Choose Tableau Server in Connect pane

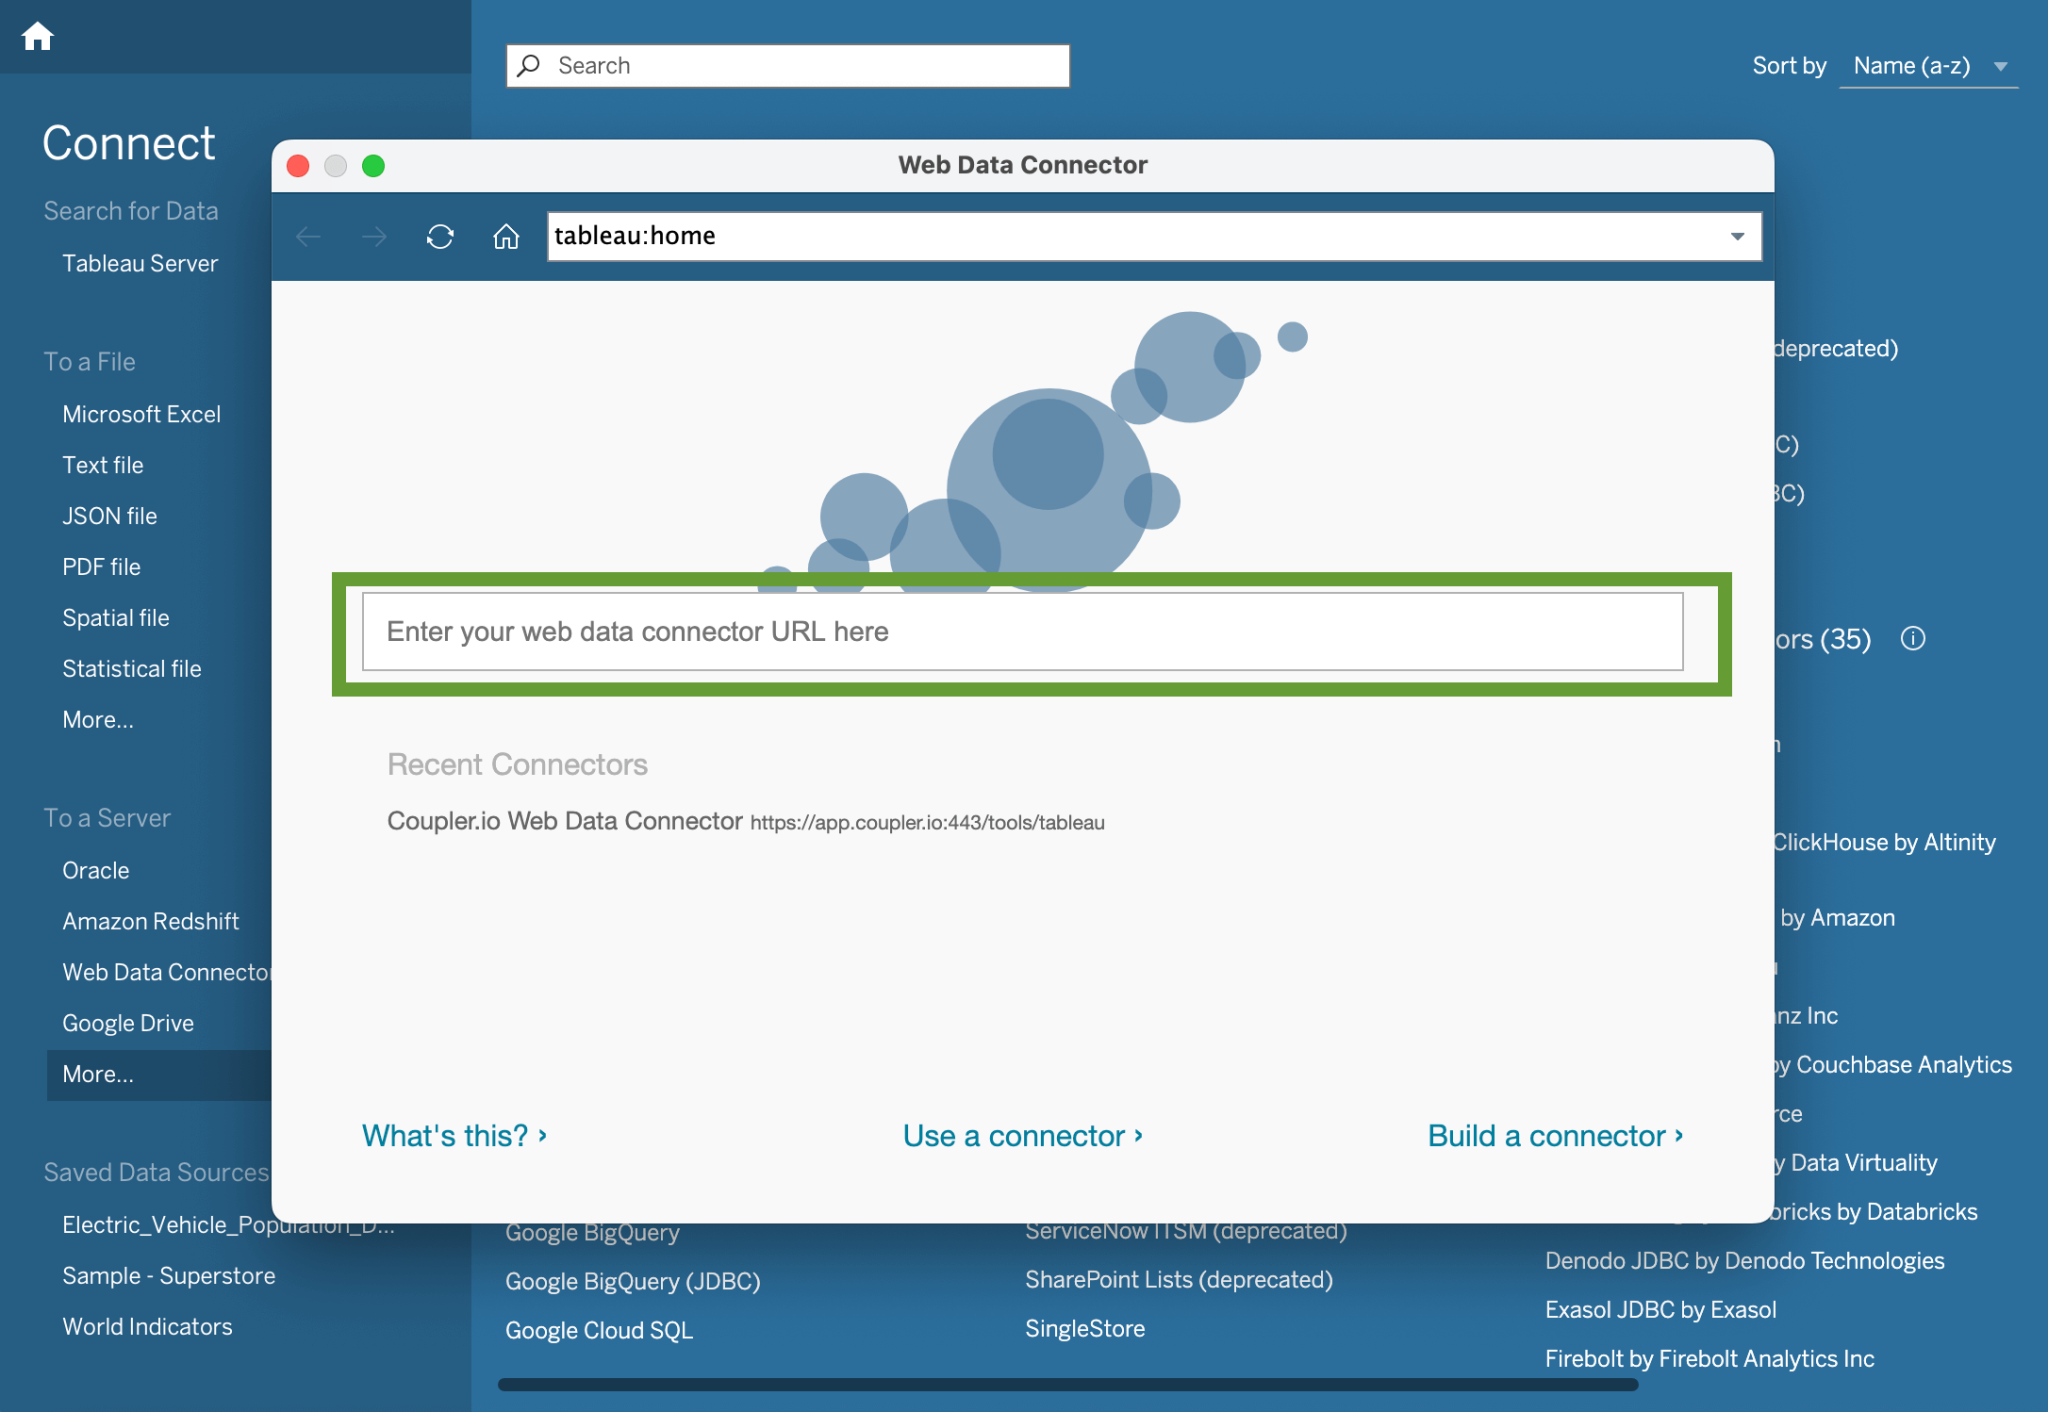click(x=139, y=263)
